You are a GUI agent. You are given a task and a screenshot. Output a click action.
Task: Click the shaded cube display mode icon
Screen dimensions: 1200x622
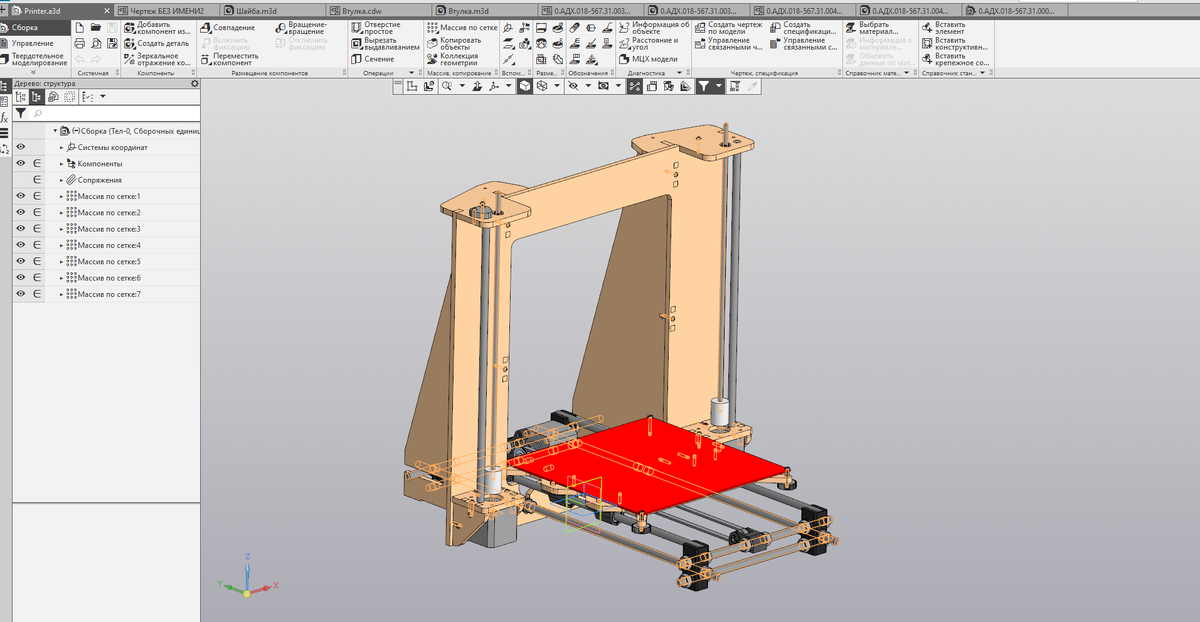click(x=525, y=87)
